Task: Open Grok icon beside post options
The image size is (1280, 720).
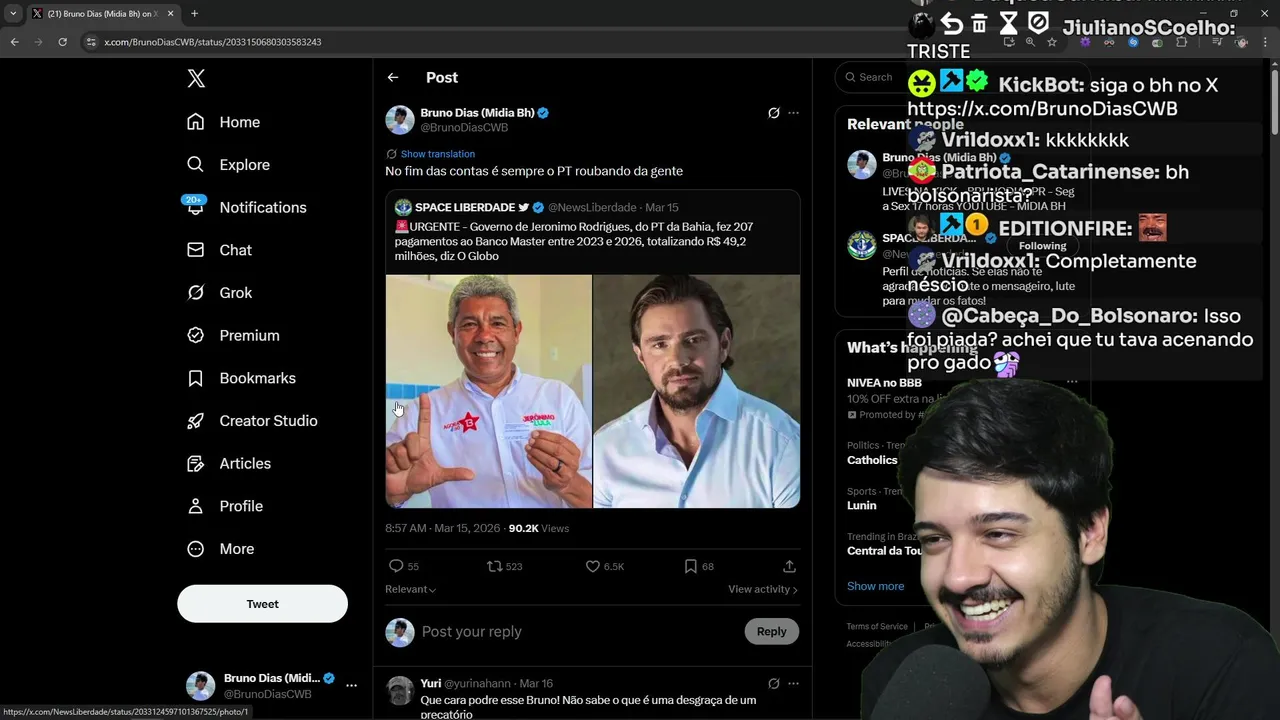Action: [x=773, y=113]
